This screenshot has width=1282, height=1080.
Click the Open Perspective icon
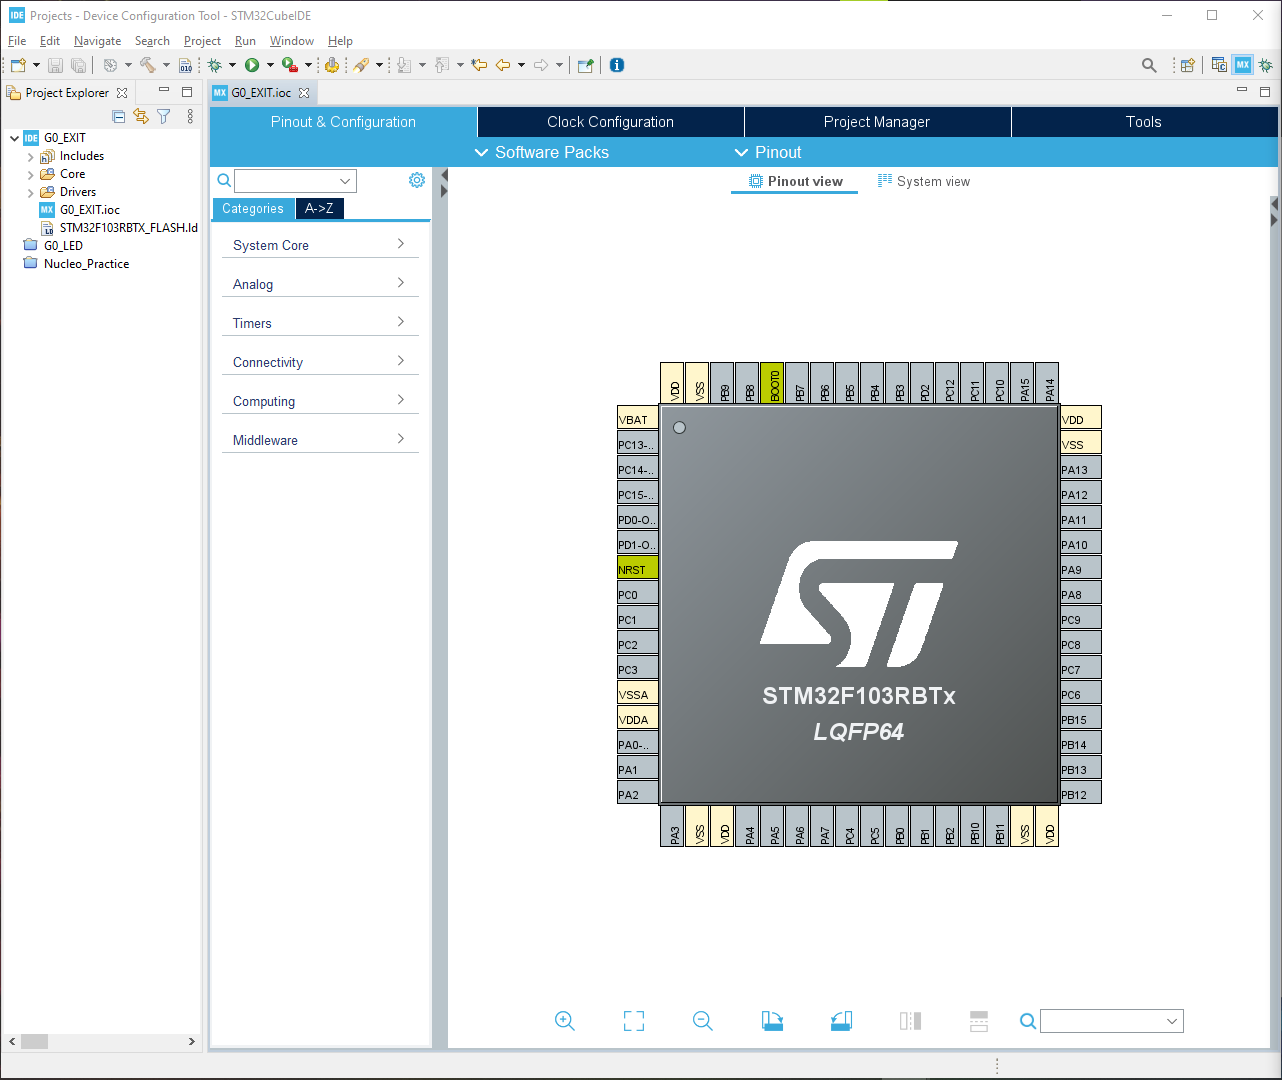[x=1187, y=65]
